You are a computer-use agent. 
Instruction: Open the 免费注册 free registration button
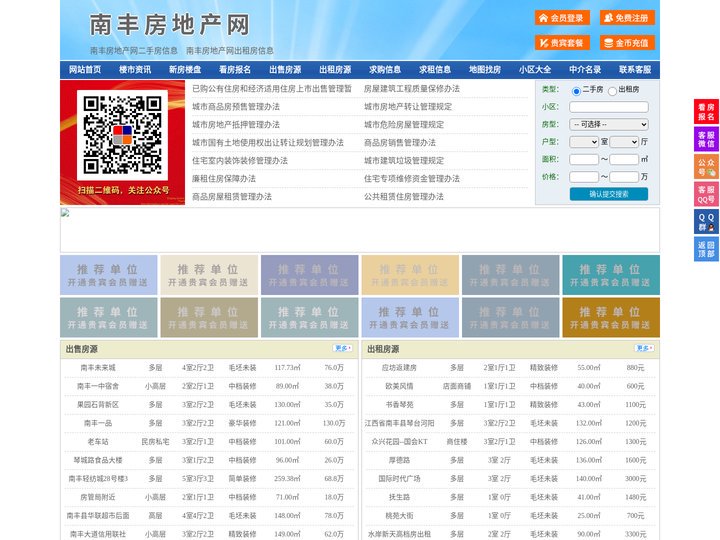[627, 18]
